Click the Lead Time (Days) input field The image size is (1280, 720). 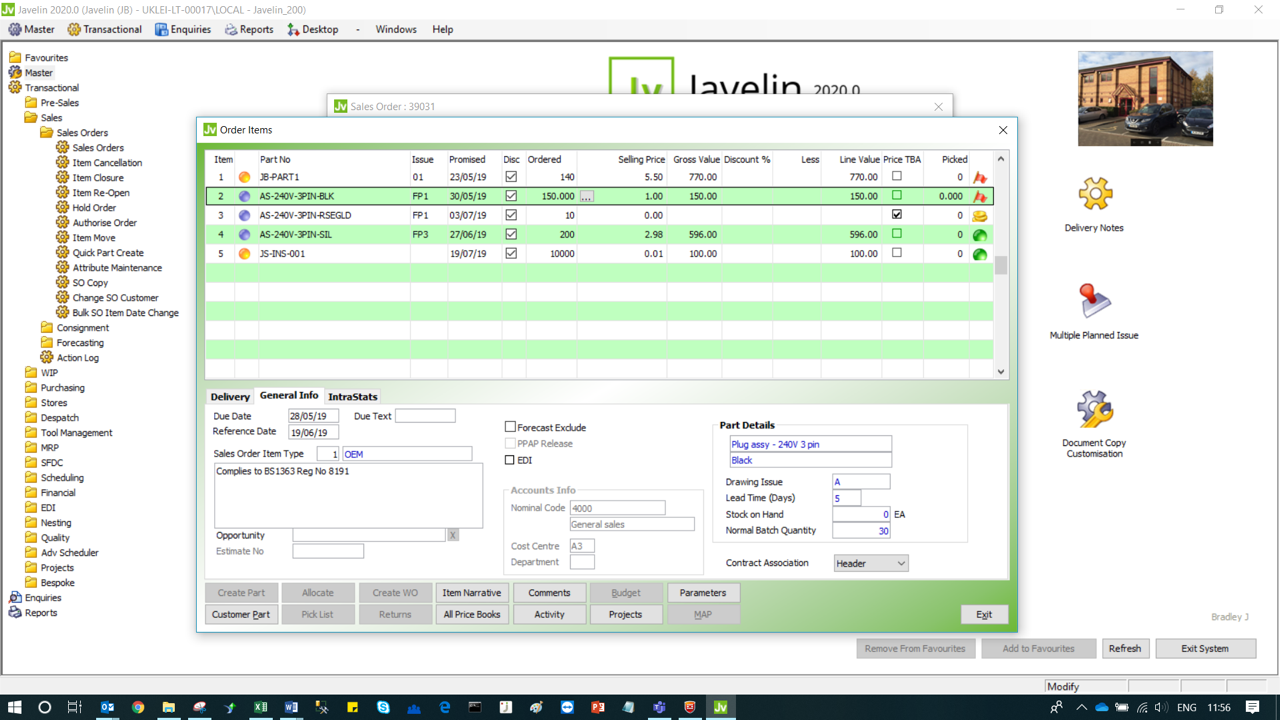846,498
